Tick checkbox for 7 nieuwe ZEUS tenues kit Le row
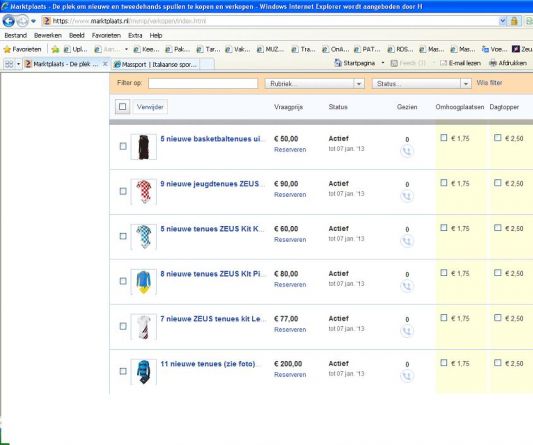Screen dimensions: 533x445 coord(123,326)
